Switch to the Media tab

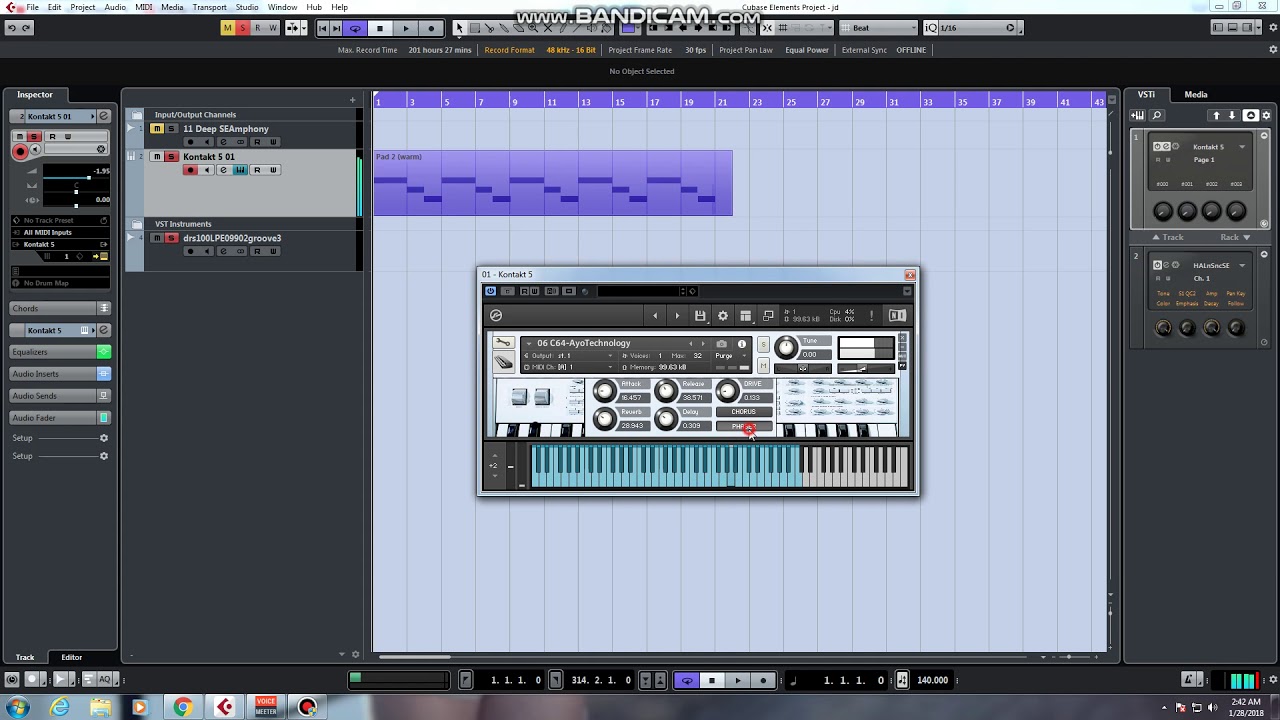[x=1196, y=94]
